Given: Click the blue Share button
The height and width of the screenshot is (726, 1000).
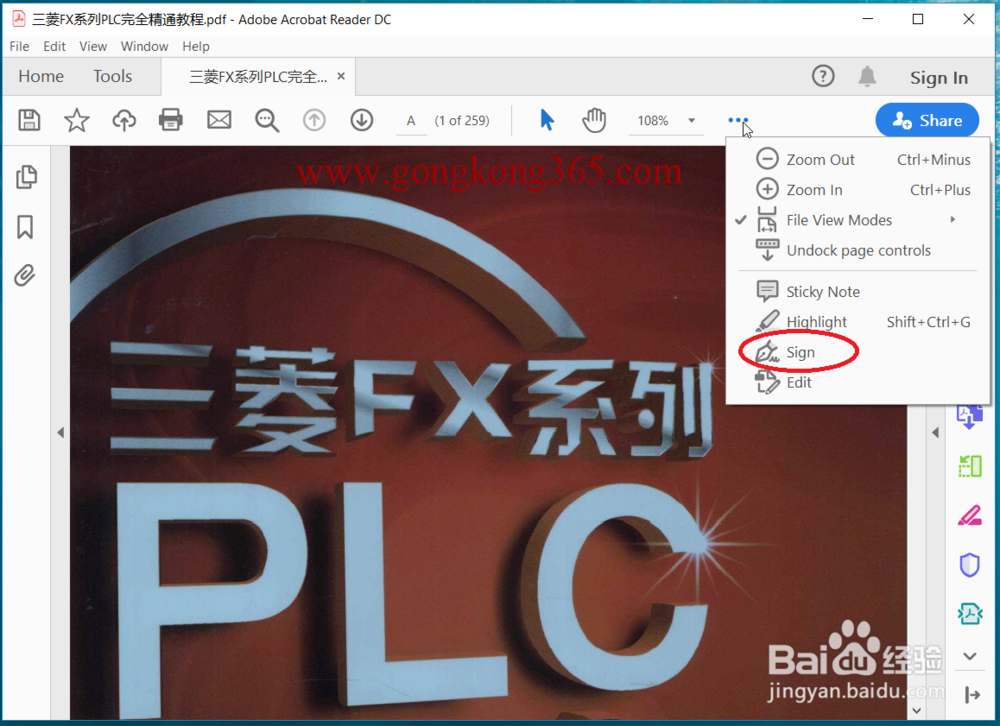Looking at the screenshot, I should tap(927, 120).
